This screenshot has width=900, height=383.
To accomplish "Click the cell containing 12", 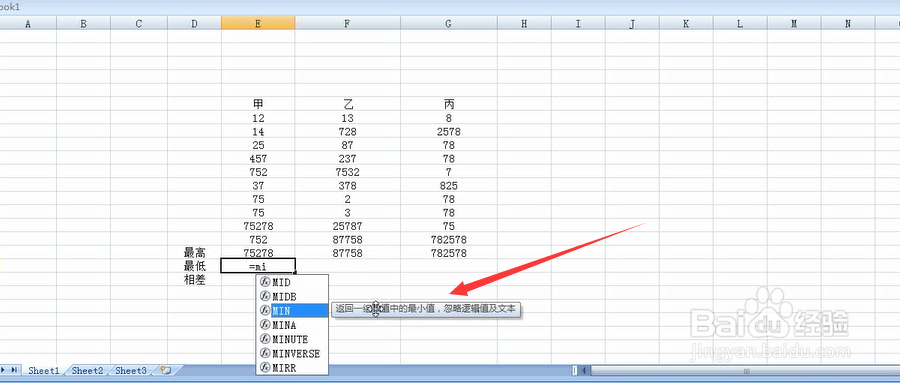I will coord(258,118).
